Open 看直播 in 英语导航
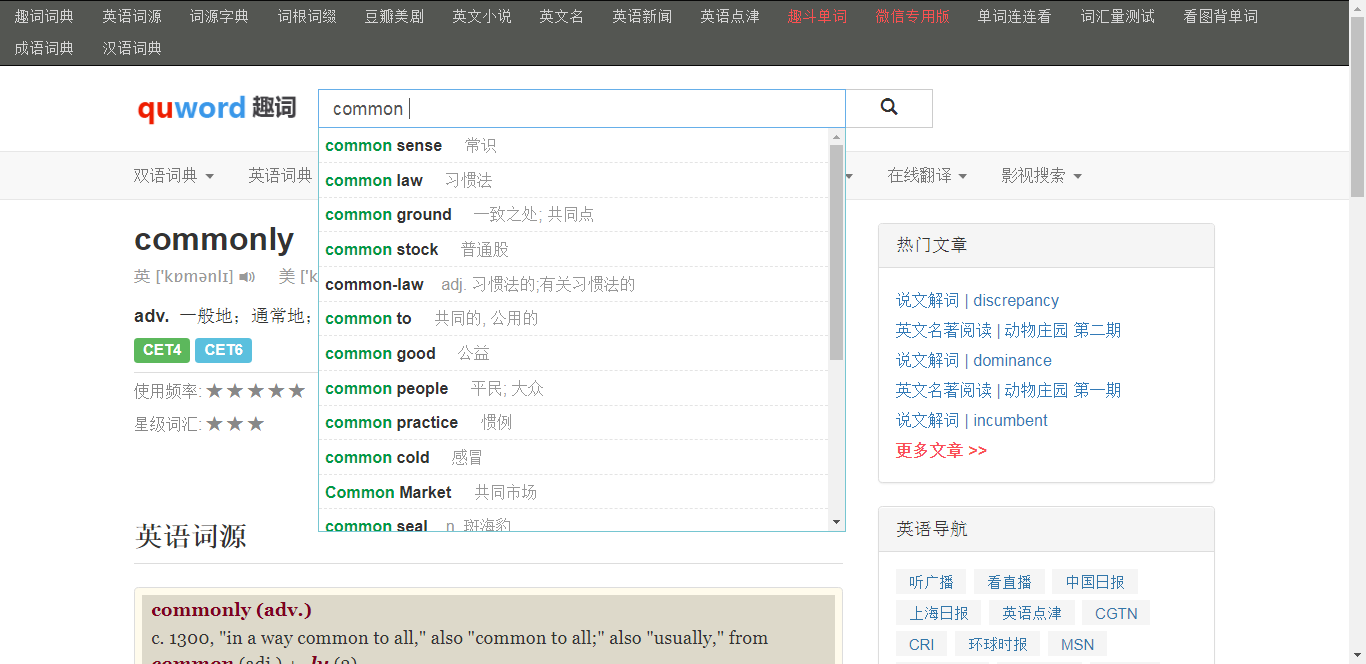This screenshot has width=1366, height=664. (x=1009, y=582)
